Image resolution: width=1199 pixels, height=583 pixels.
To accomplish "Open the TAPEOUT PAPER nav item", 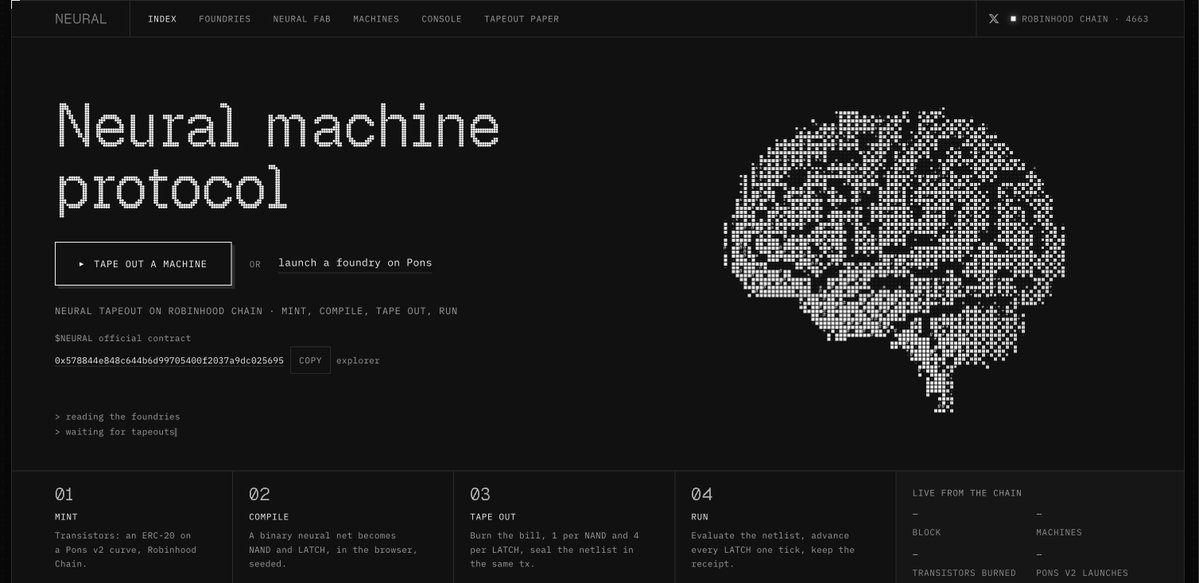I will pyautogui.click(x=521, y=19).
